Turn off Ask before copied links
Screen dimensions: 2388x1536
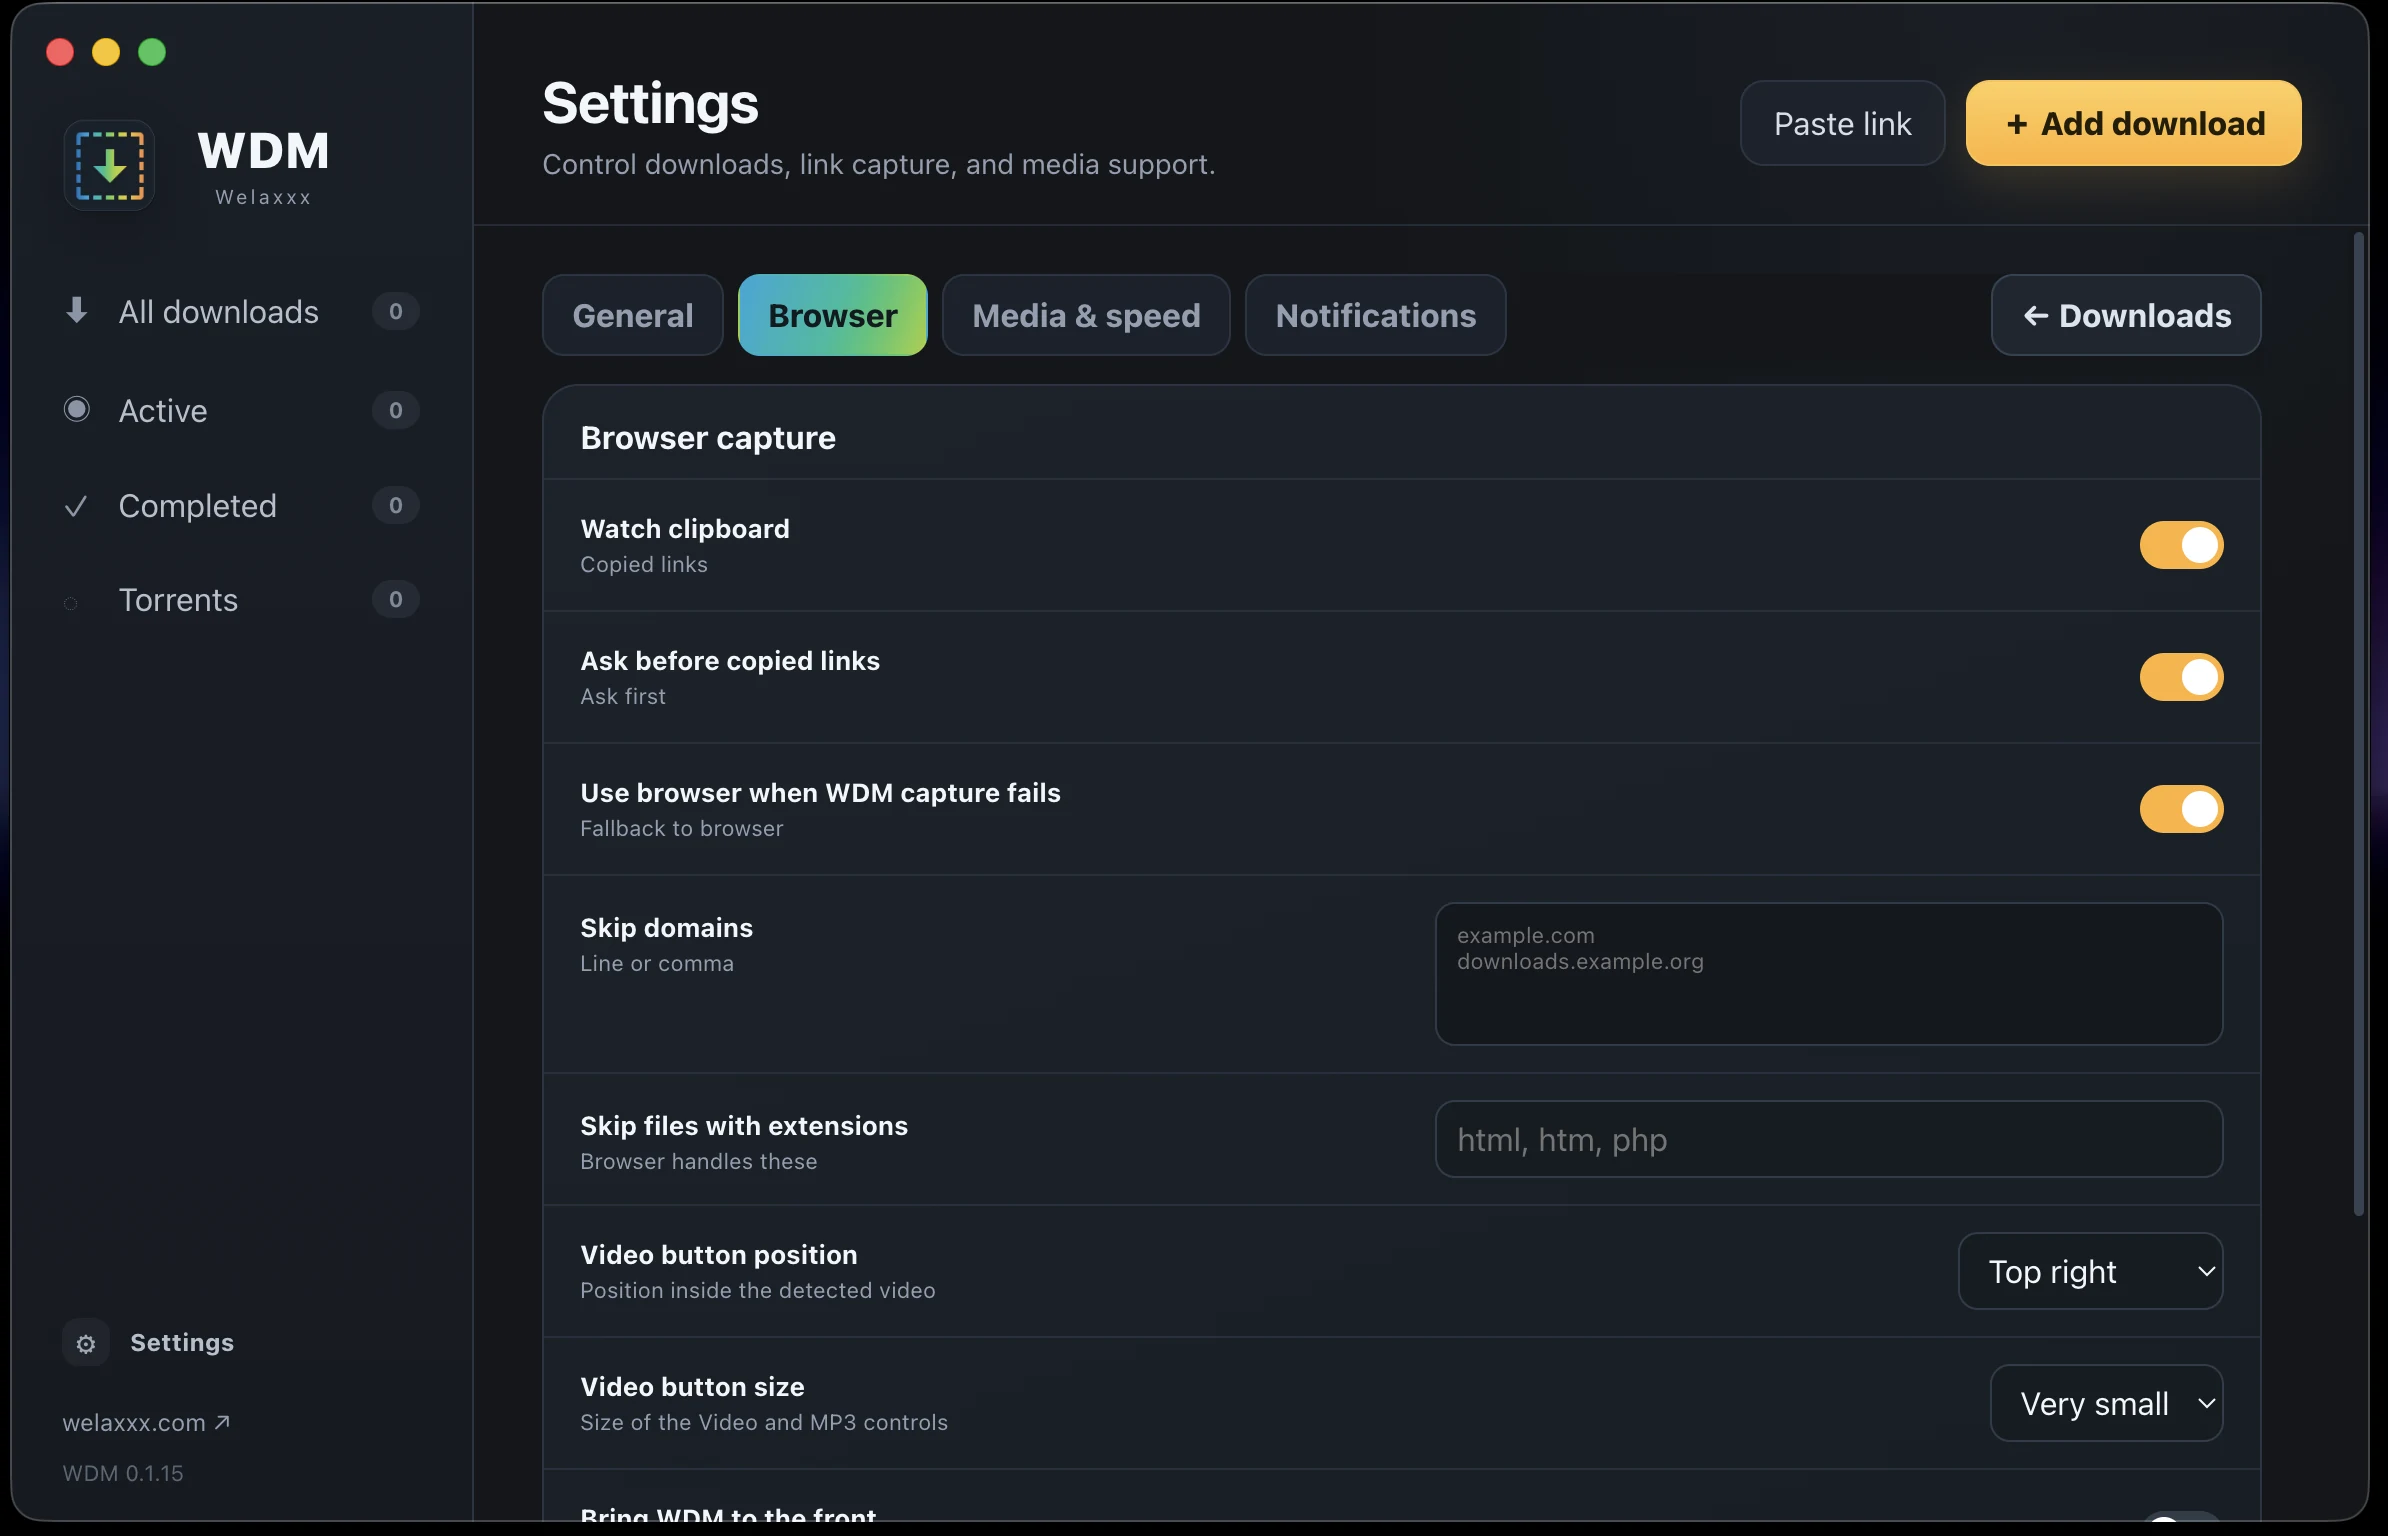point(2181,677)
